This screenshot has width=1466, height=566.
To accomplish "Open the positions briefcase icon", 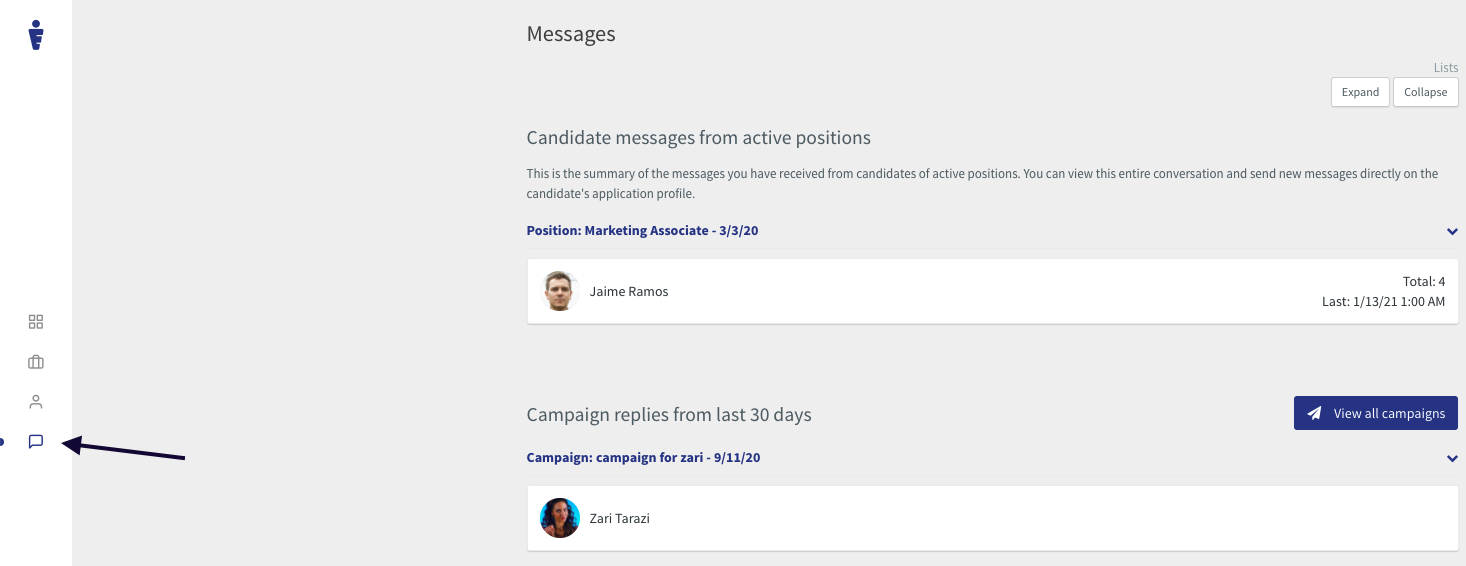I will point(36,362).
